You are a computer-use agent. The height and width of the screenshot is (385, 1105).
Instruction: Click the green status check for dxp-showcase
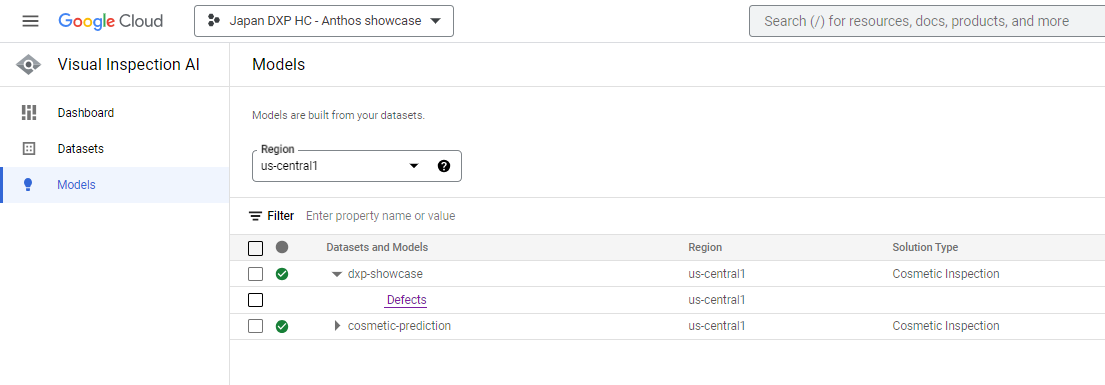282,274
